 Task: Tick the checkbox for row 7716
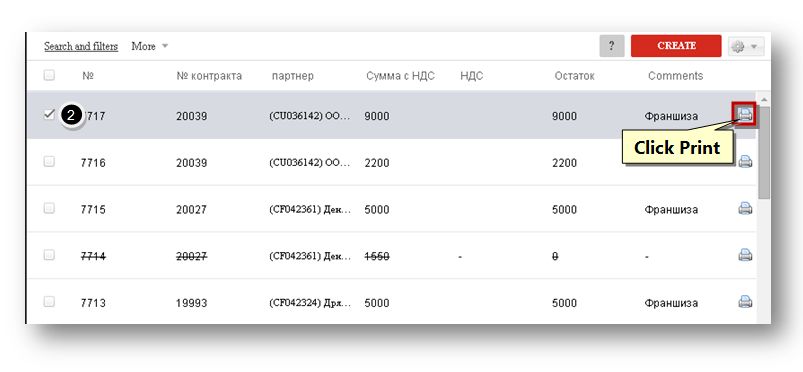[49, 161]
